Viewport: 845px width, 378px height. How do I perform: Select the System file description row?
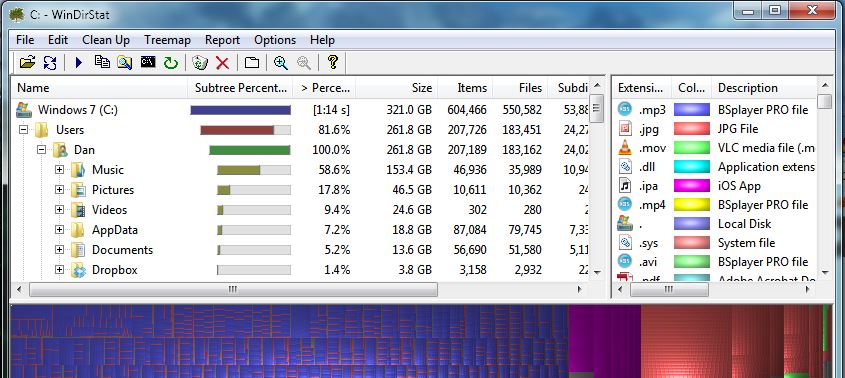point(746,243)
